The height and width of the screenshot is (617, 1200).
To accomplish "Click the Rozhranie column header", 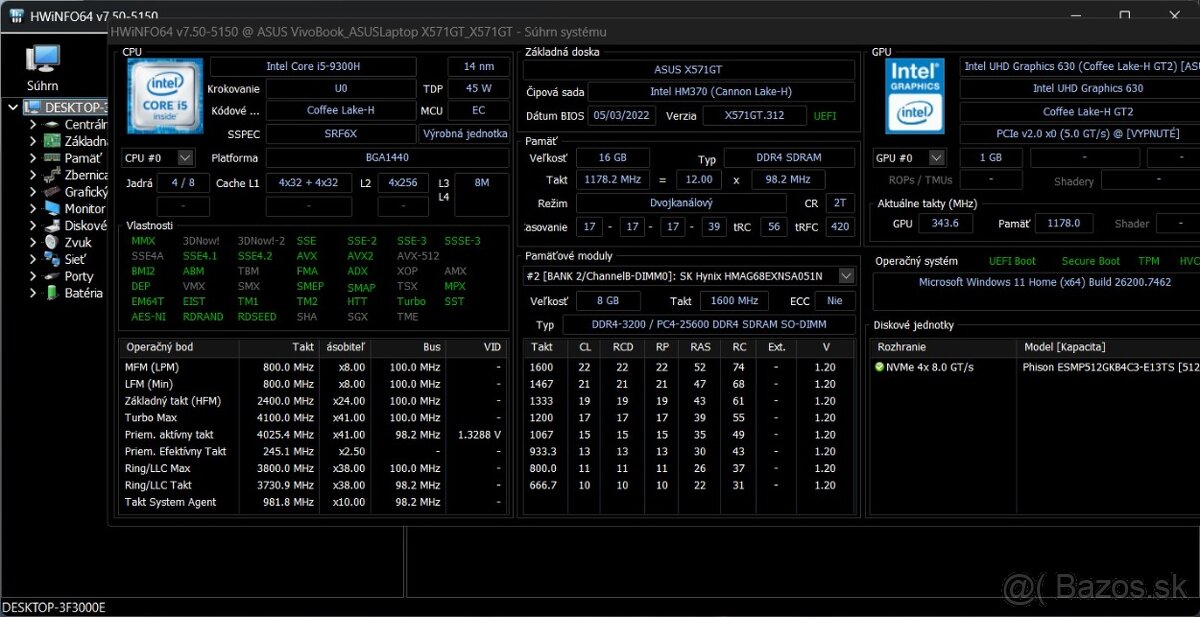I will coord(900,347).
